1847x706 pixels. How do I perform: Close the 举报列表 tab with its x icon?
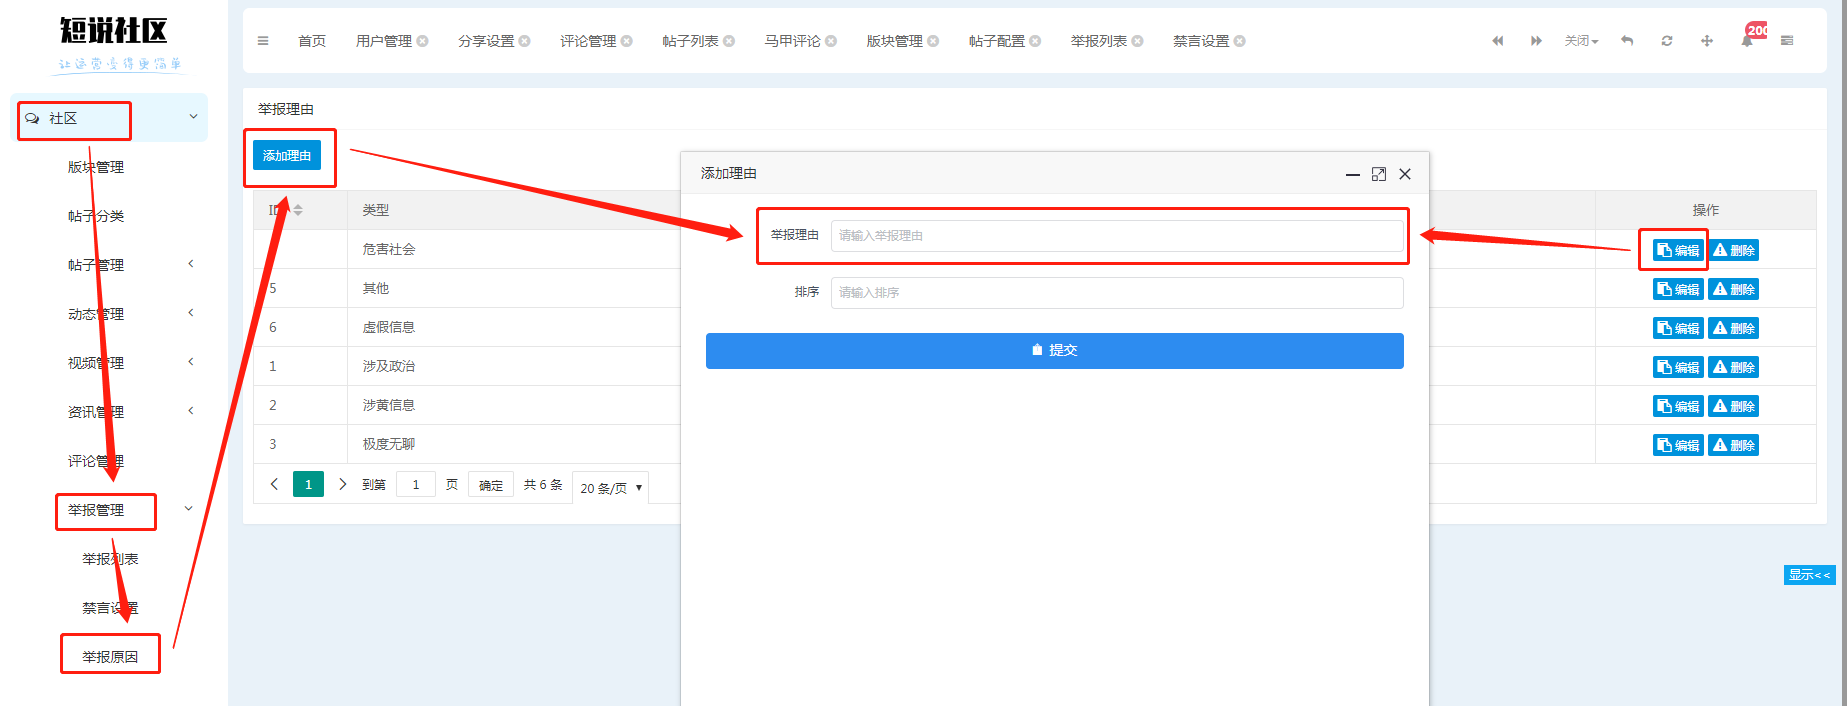pyautogui.click(x=1137, y=41)
